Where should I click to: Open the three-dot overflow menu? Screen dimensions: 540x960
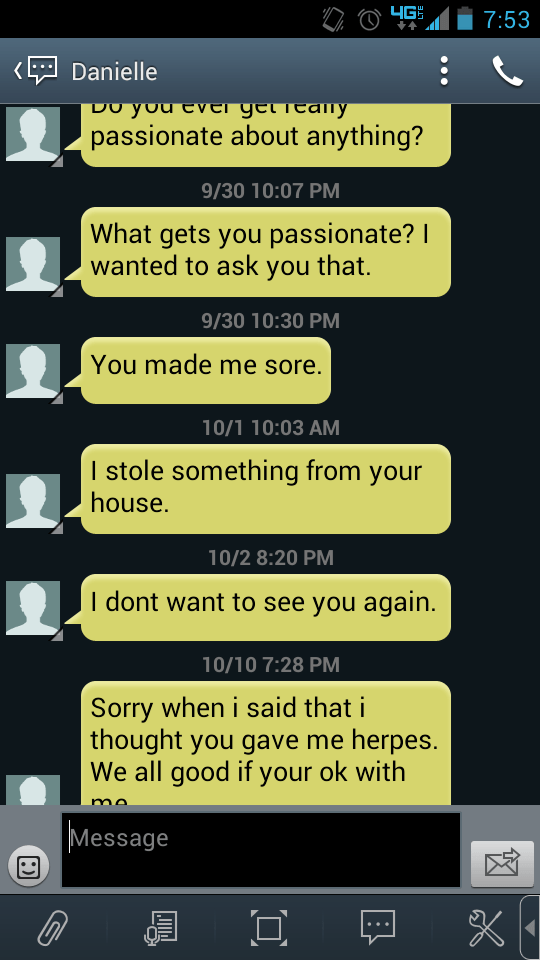(x=444, y=71)
